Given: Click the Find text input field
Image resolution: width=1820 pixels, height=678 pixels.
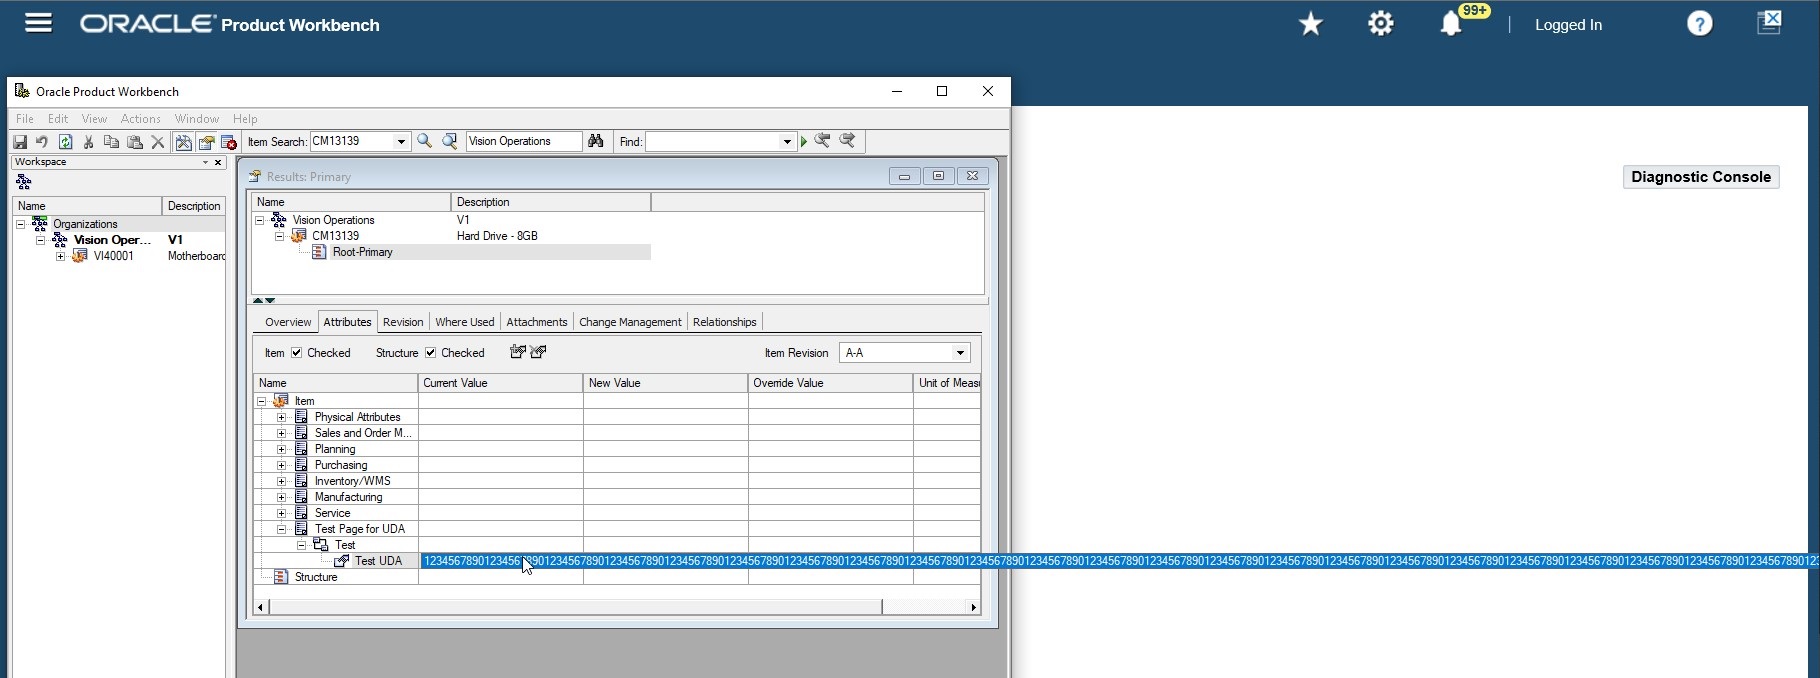Looking at the screenshot, I should tap(712, 142).
